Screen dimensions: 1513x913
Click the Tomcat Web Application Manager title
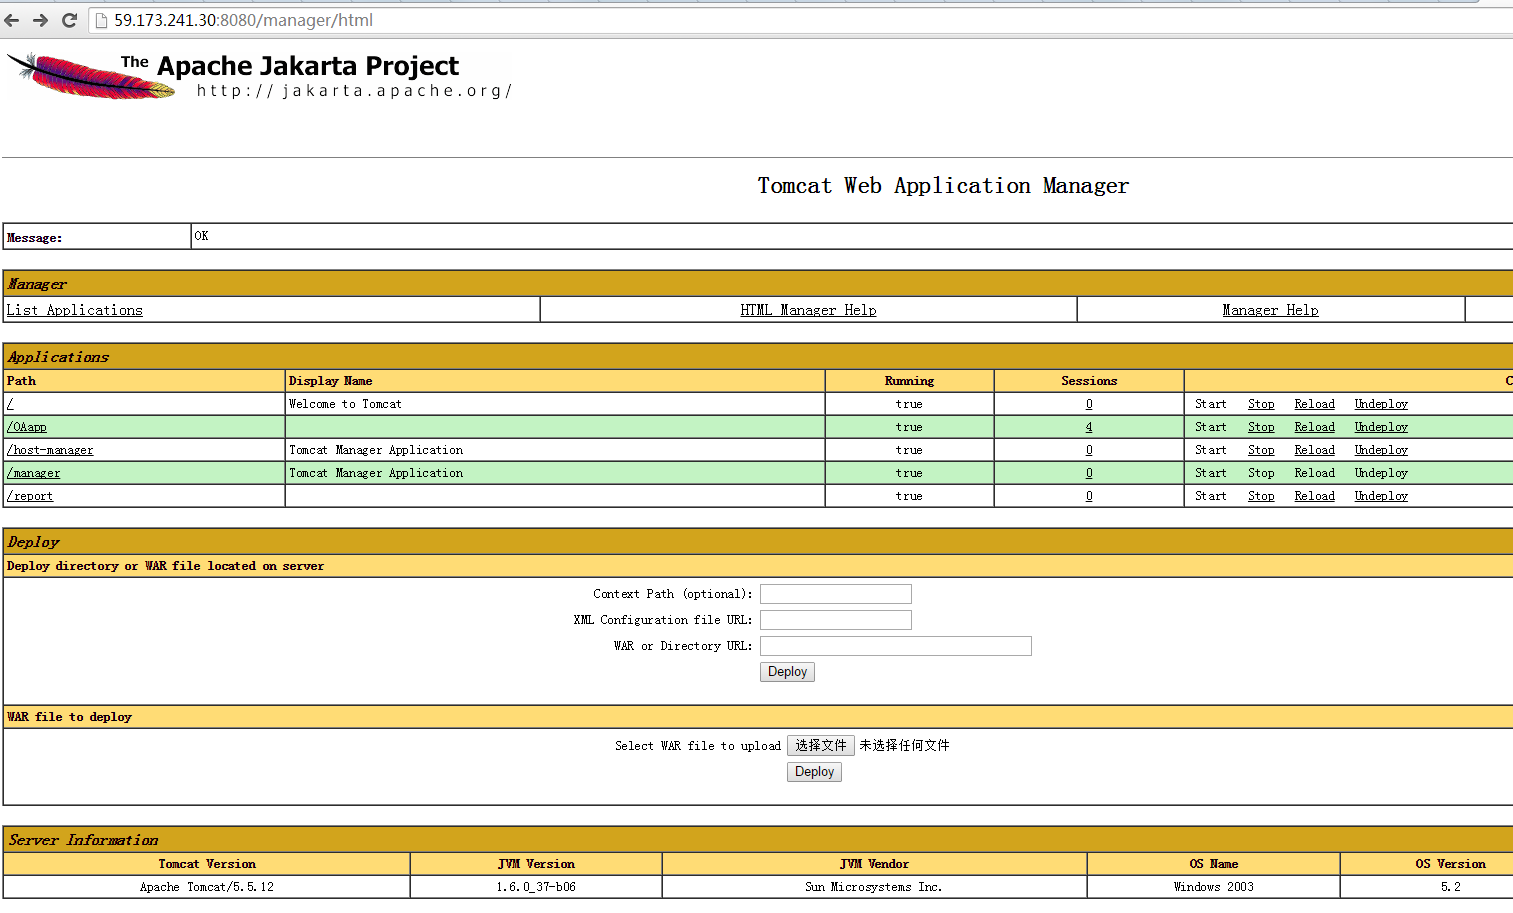[x=943, y=186]
